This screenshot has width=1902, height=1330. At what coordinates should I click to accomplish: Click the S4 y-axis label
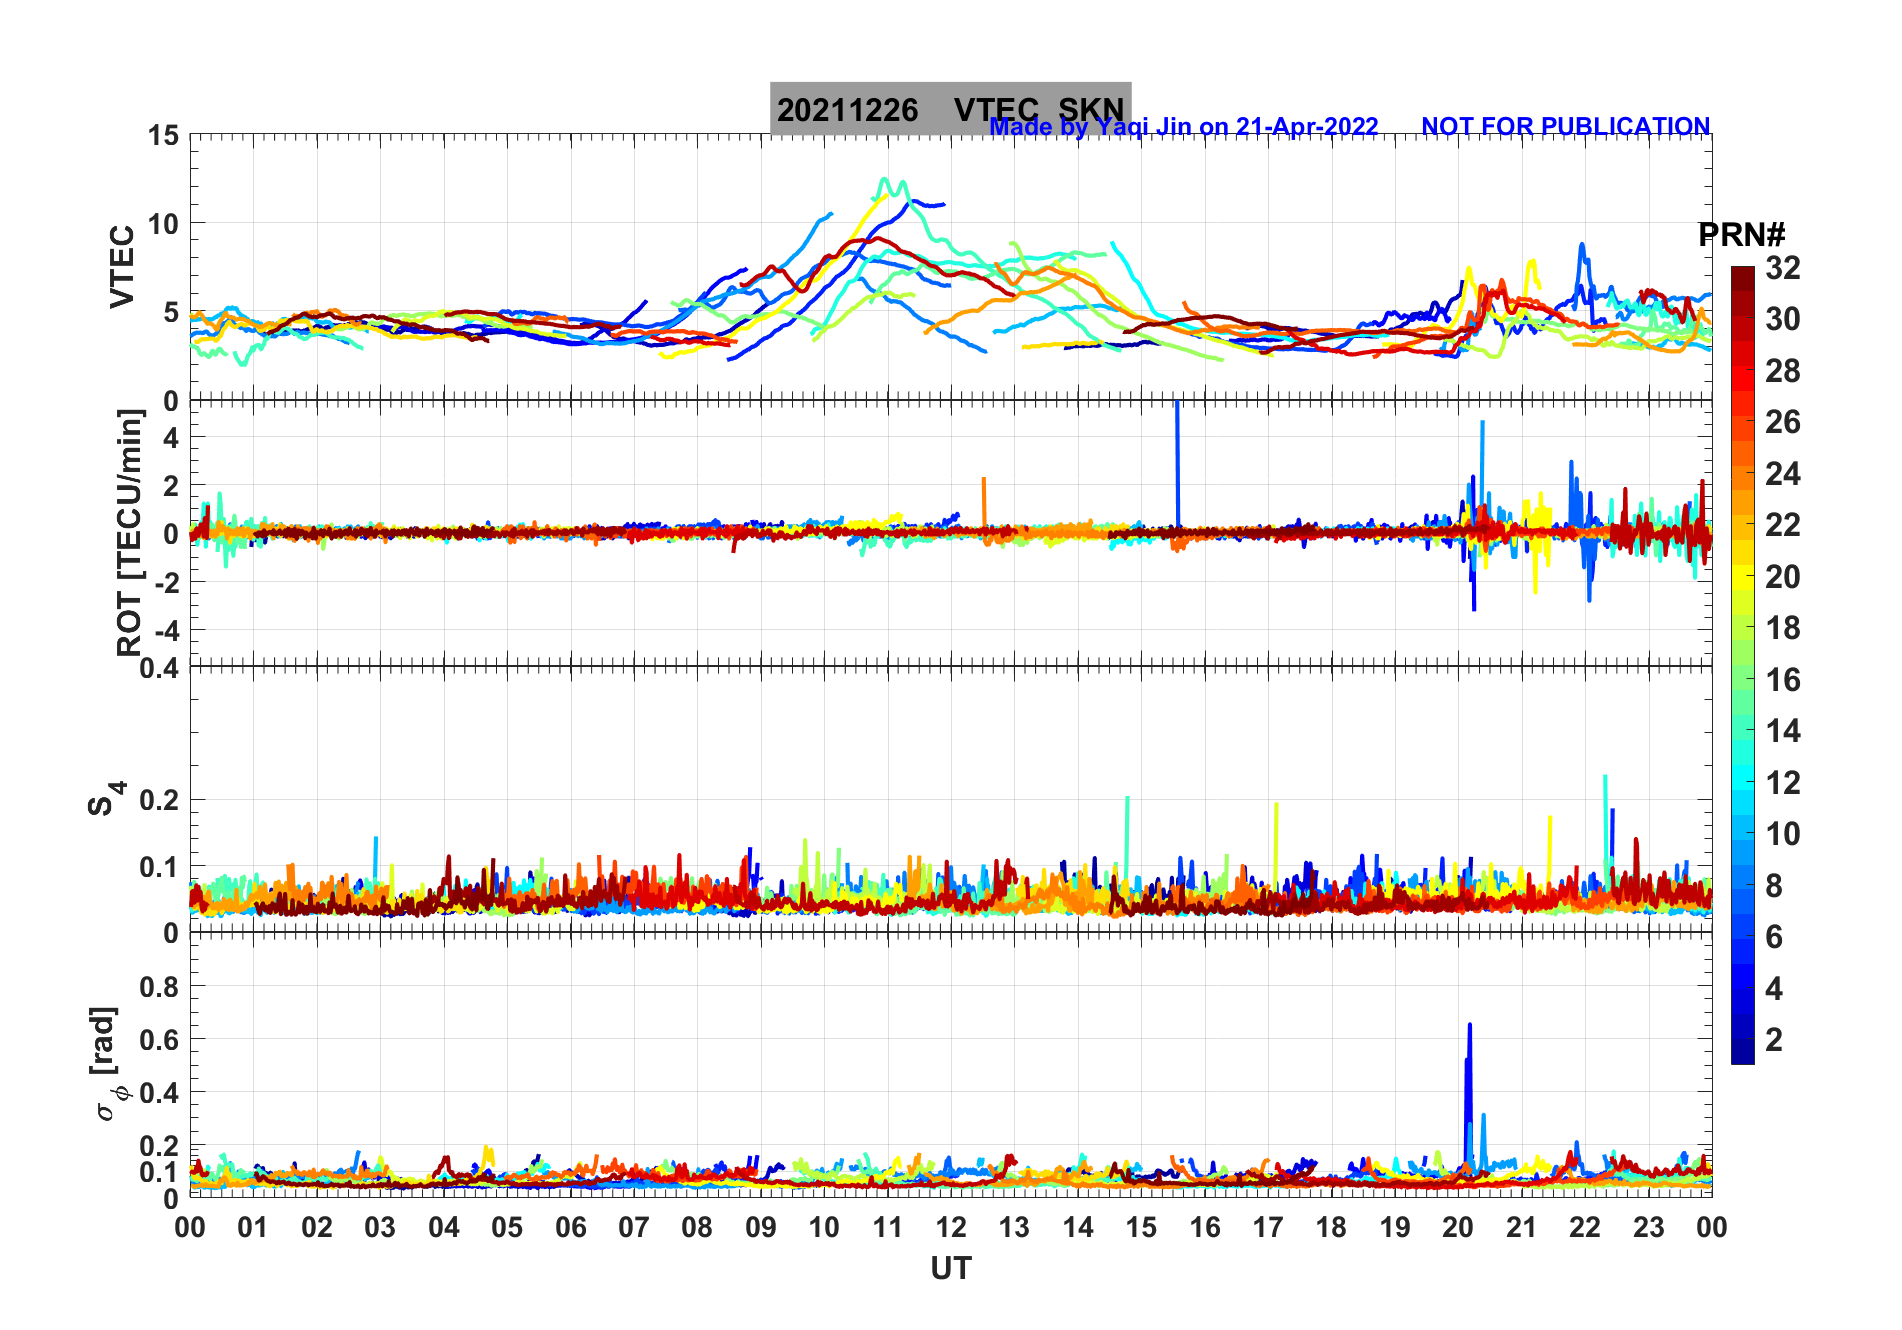106,799
